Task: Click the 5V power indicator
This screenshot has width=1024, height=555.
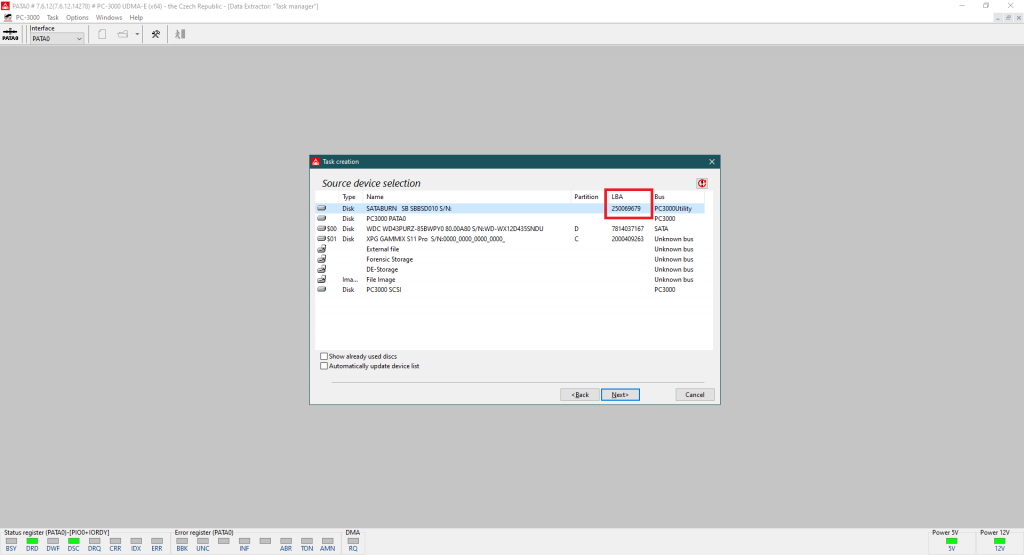Action: (951, 541)
